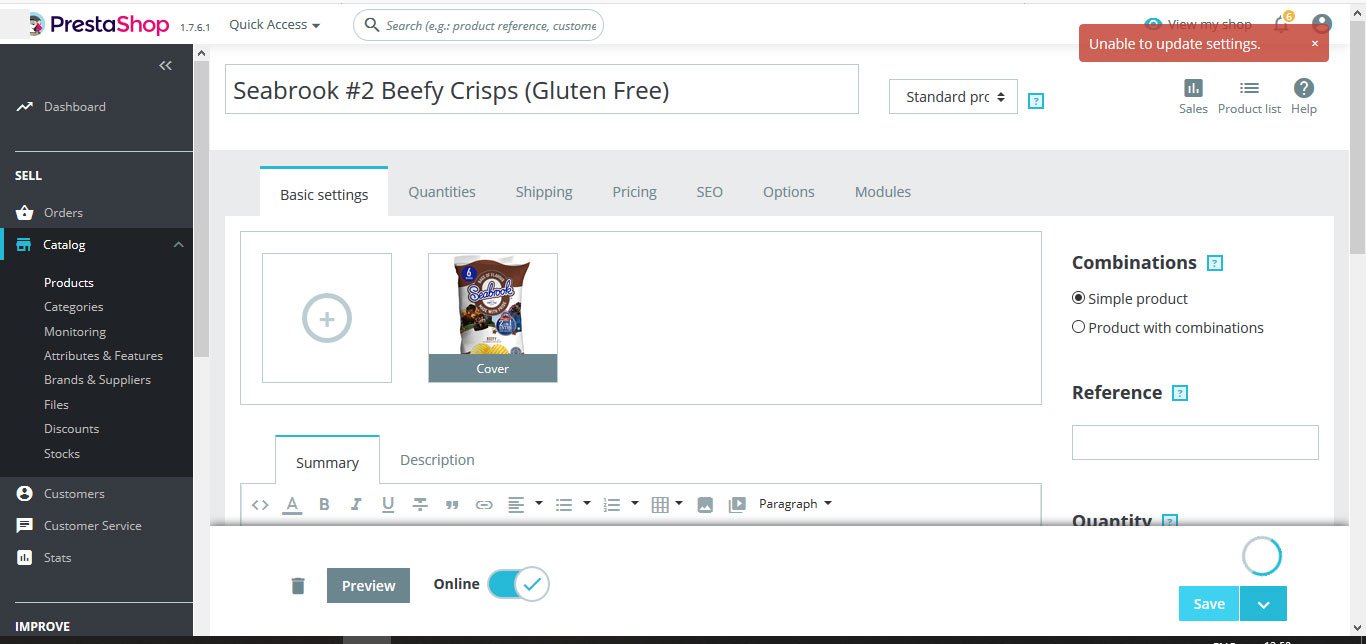Open Paragraph format dropdown
Viewport: 1366px width, 644px height.
pyautogui.click(x=795, y=504)
